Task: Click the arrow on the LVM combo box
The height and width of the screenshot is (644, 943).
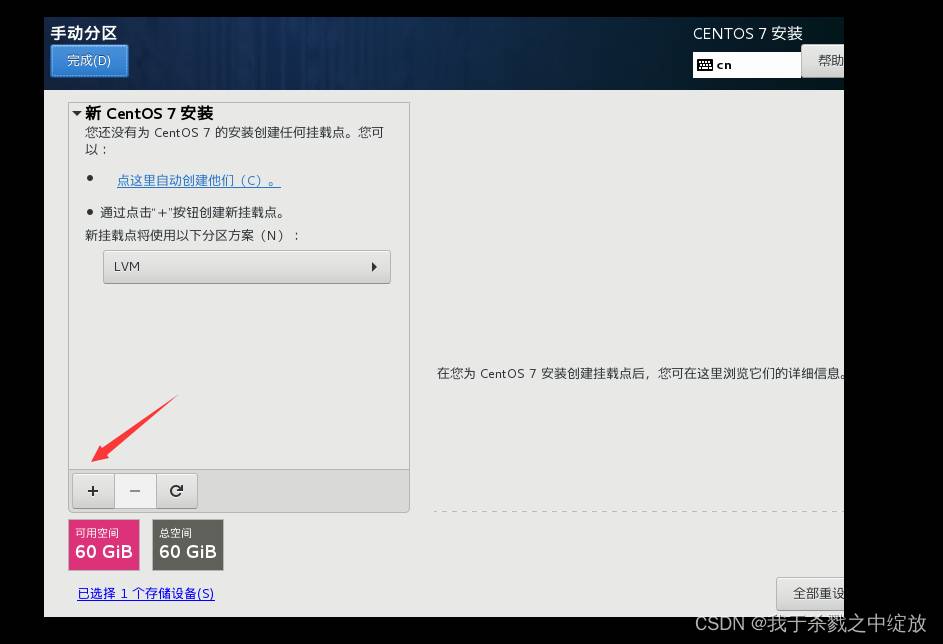Action: pyautogui.click(x=374, y=267)
